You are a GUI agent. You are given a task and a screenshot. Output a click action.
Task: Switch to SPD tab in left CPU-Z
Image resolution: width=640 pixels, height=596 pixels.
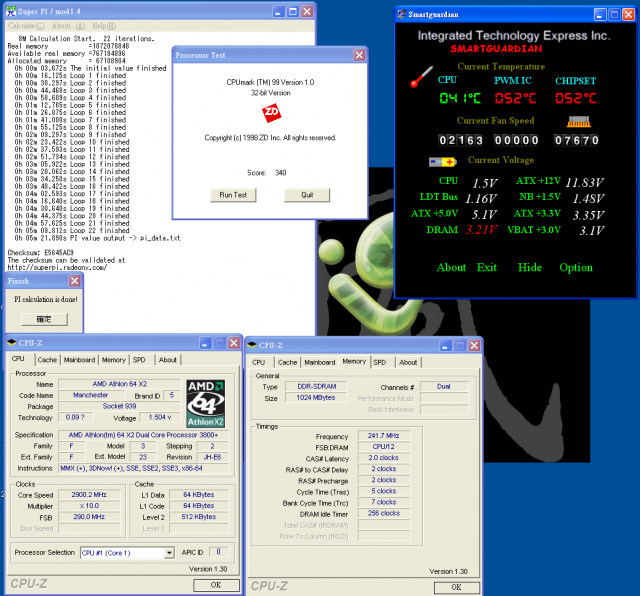click(139, 360)
